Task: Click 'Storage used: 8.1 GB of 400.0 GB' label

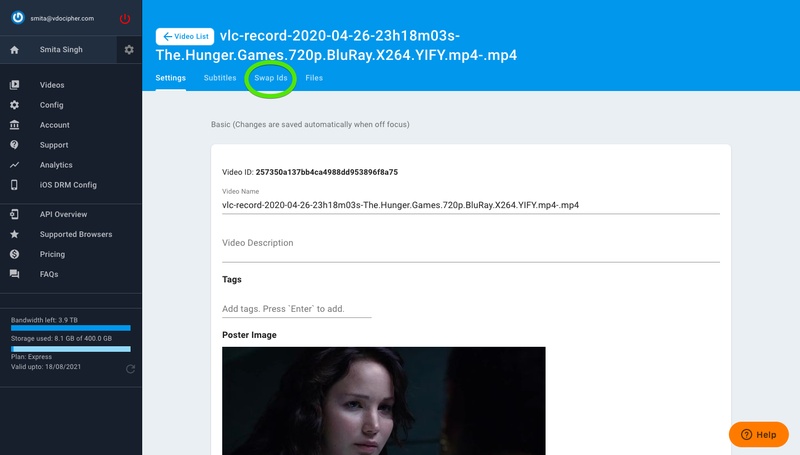Action: tap(61, 338)
